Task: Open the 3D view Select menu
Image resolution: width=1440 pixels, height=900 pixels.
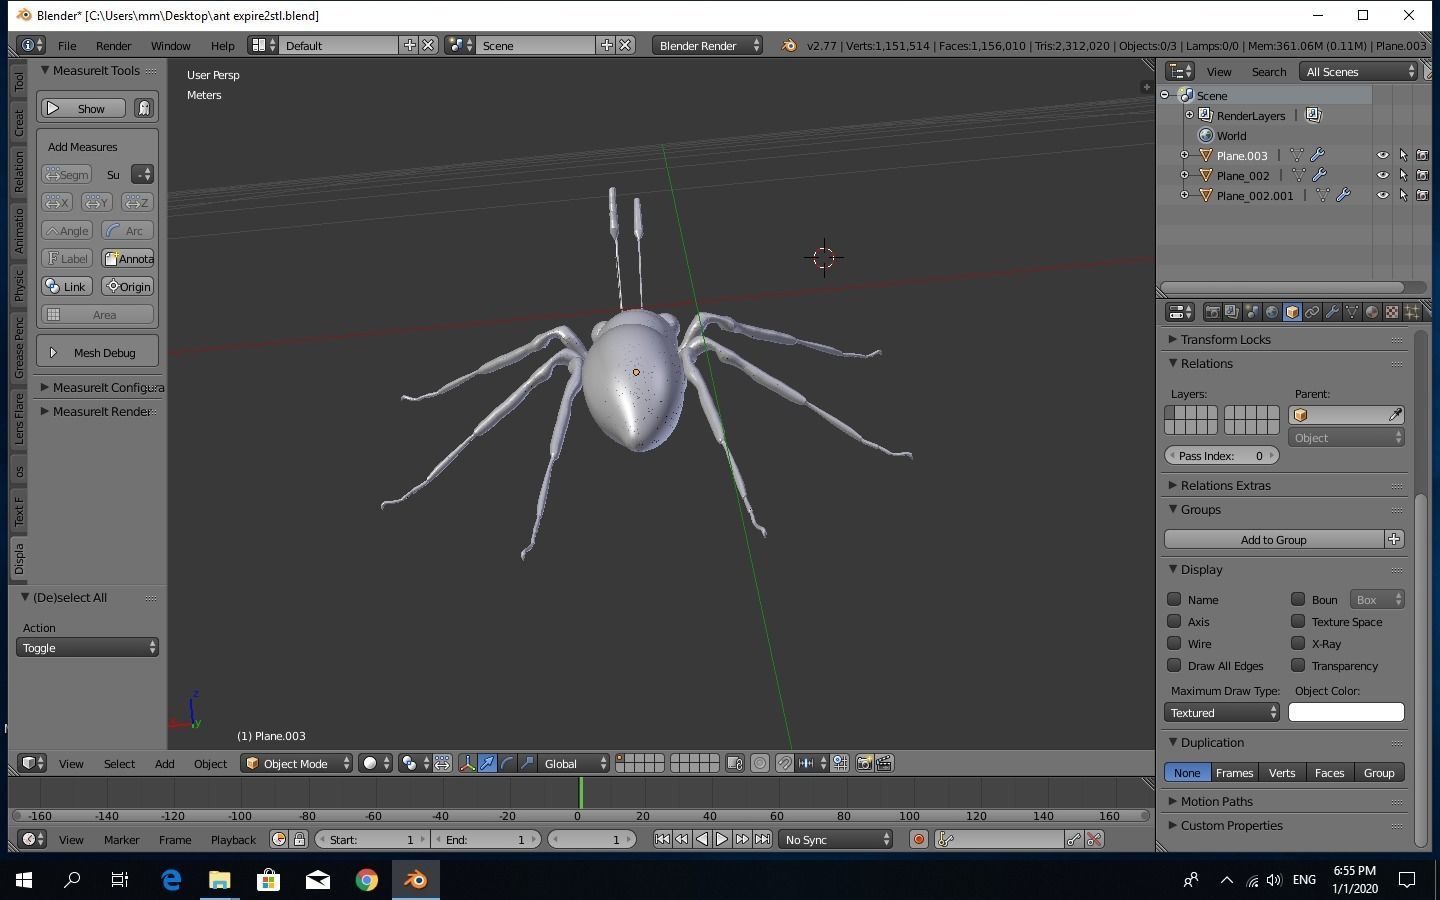Action: 119,763
